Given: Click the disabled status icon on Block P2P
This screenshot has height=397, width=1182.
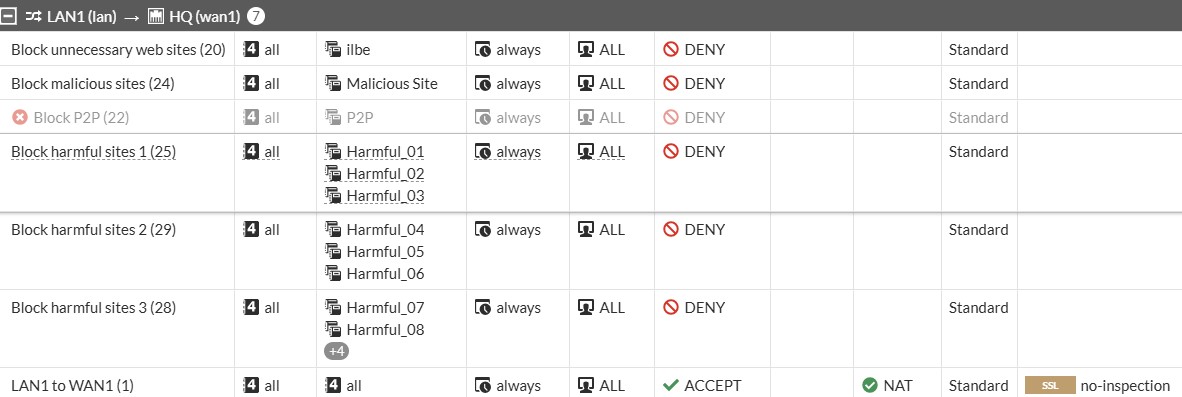Looking at the screenshot, I should 20,118.
